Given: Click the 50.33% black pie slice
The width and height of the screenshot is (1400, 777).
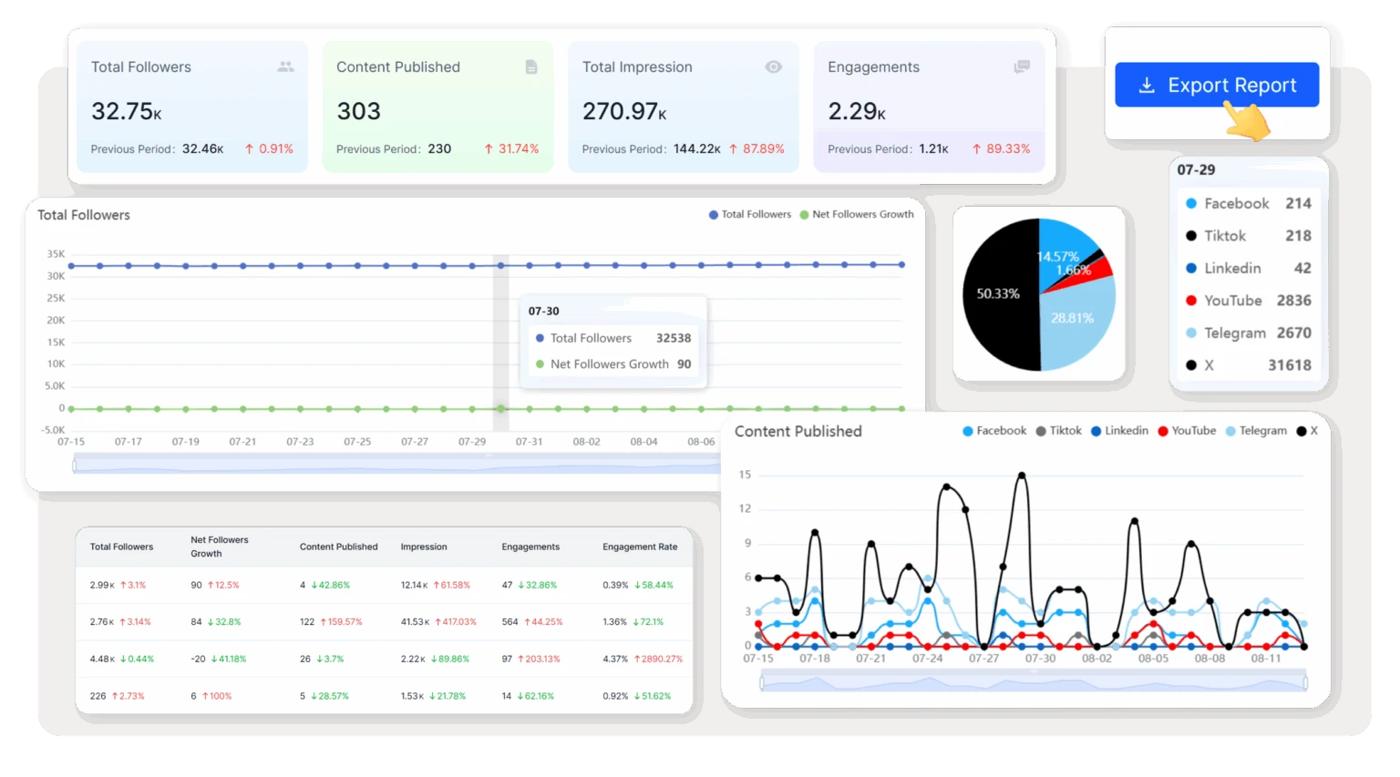Looking at the screenshot, I should point(1000,294).
